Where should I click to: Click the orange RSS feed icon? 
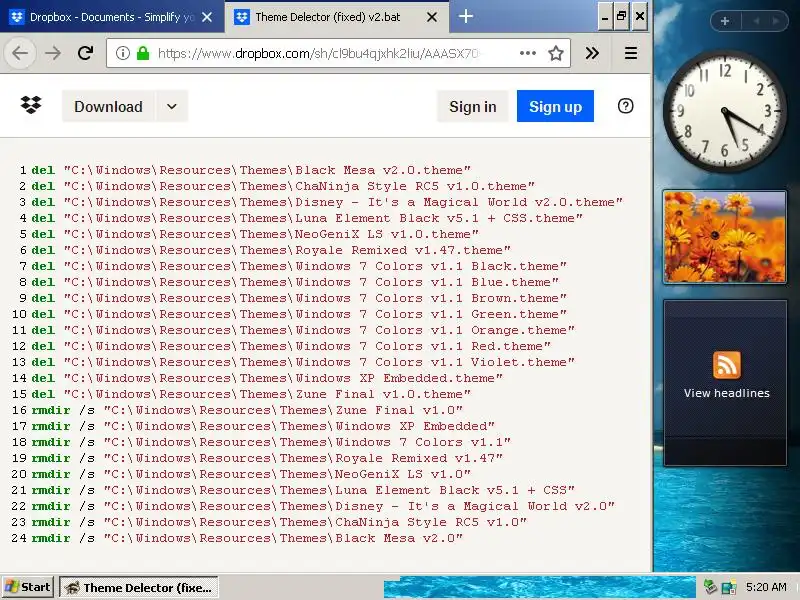tap(727, 365)
